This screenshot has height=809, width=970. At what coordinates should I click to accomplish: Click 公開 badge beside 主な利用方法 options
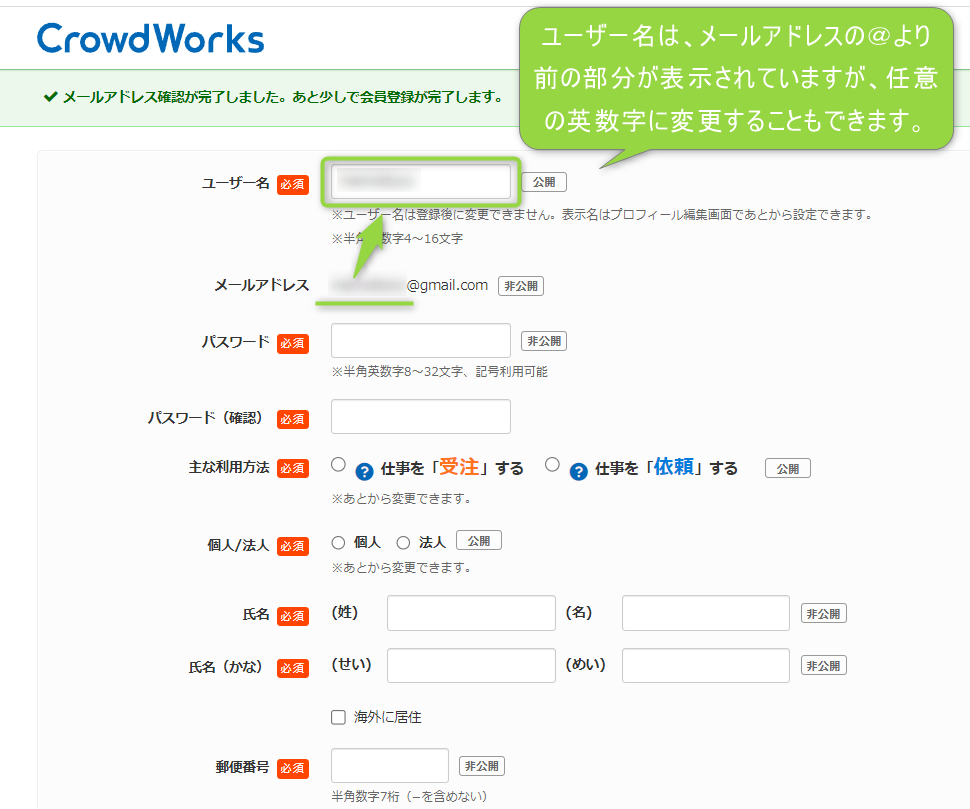(787, 468)
